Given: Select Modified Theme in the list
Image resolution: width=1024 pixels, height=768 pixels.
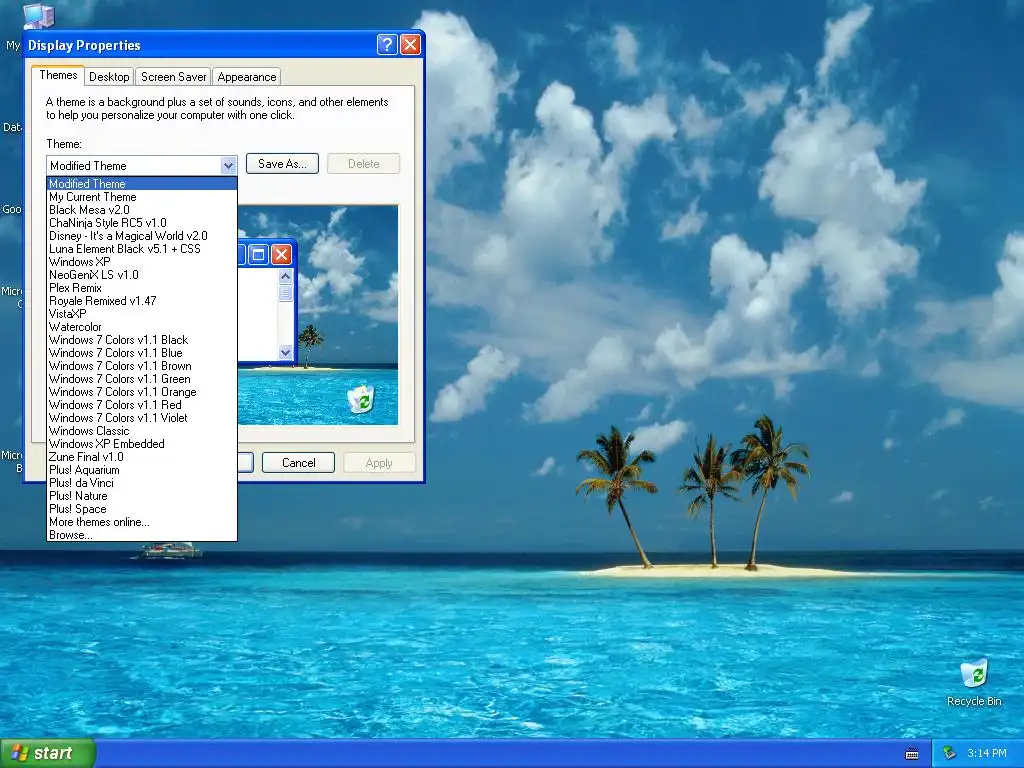Looking at the screenshot, I should click(x=142, y=184).
